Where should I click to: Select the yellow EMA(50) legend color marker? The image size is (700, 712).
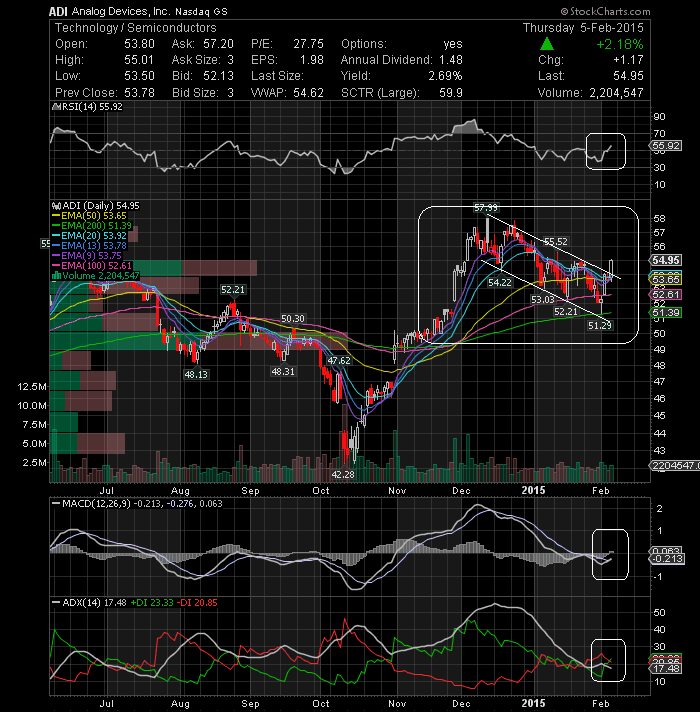pos(56,216)
